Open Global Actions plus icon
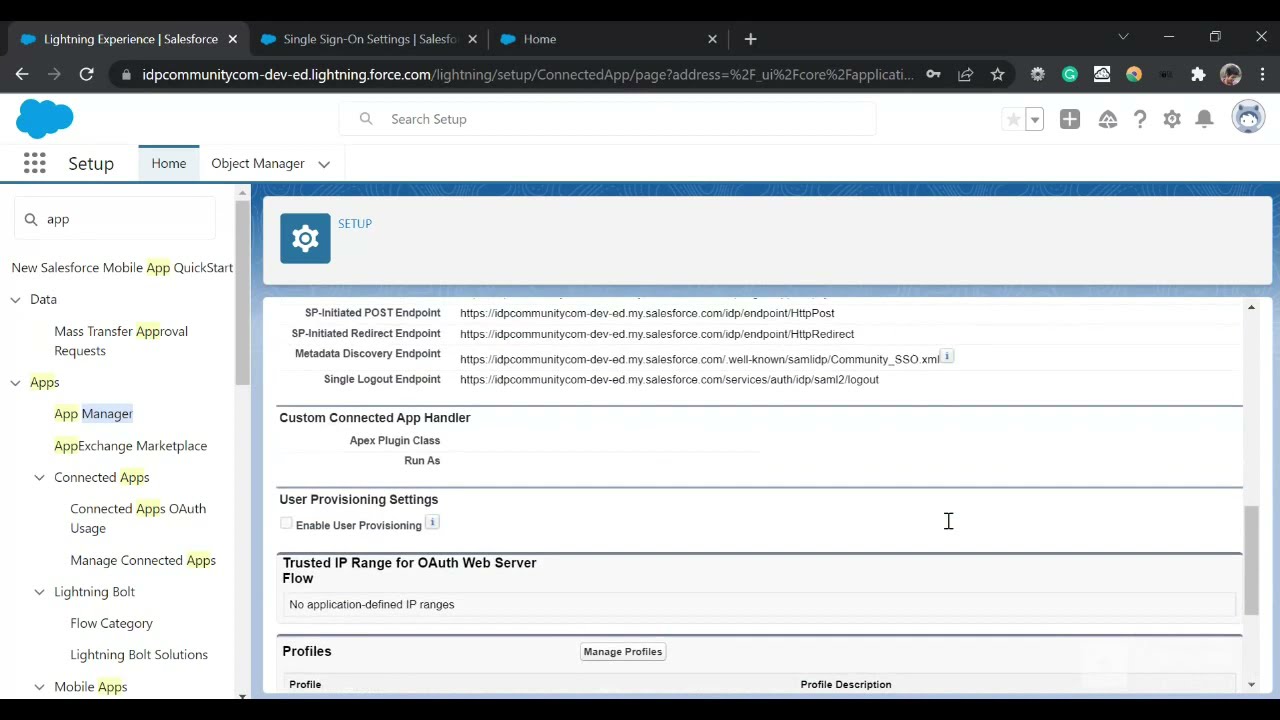This screenshot has height=720, width=1280. [x=1070, y=119]
